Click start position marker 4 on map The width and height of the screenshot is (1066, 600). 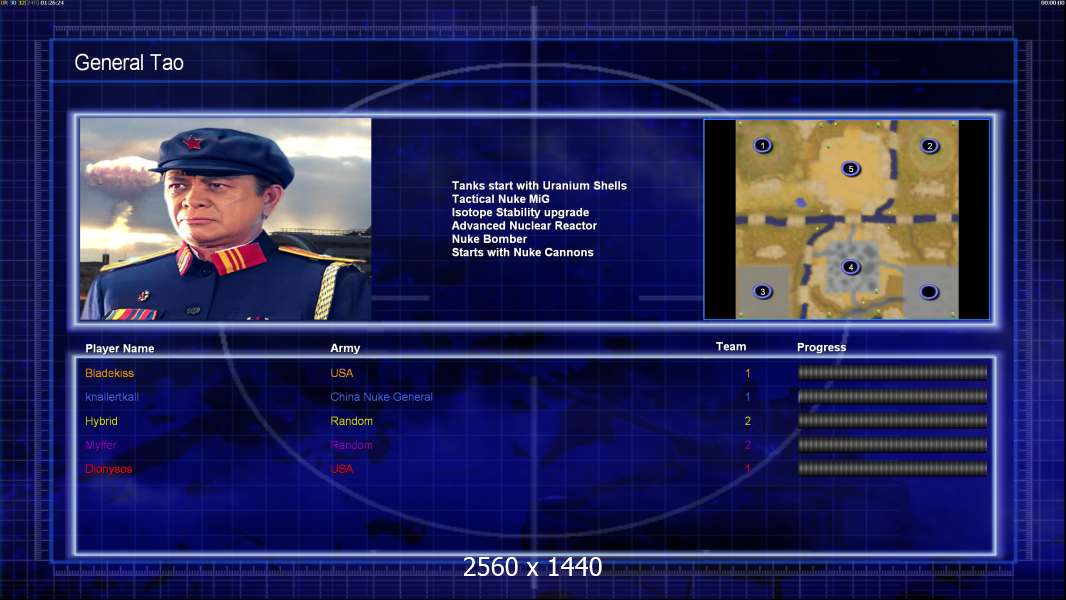click(x=850, y=267)
